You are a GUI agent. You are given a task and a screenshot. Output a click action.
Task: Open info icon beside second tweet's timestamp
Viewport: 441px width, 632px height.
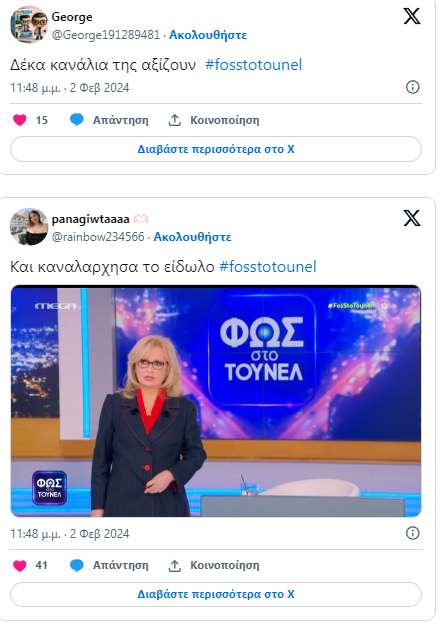click(x=412, y=533)
